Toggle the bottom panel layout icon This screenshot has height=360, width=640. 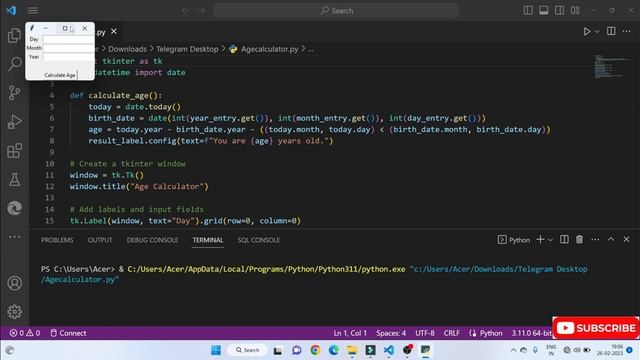544,11
